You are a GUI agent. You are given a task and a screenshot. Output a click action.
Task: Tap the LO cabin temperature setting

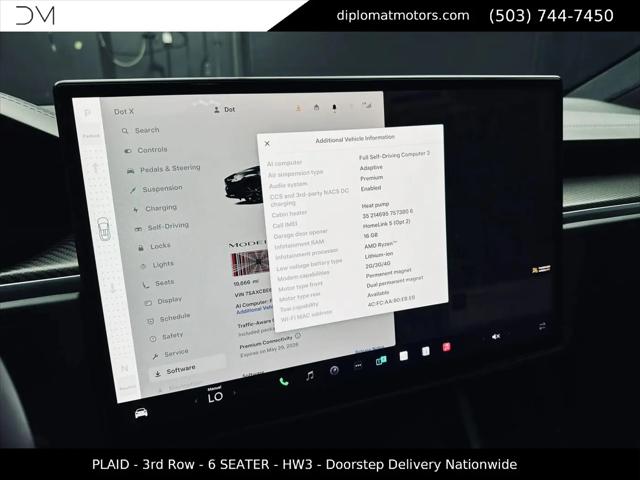point(215,397)
